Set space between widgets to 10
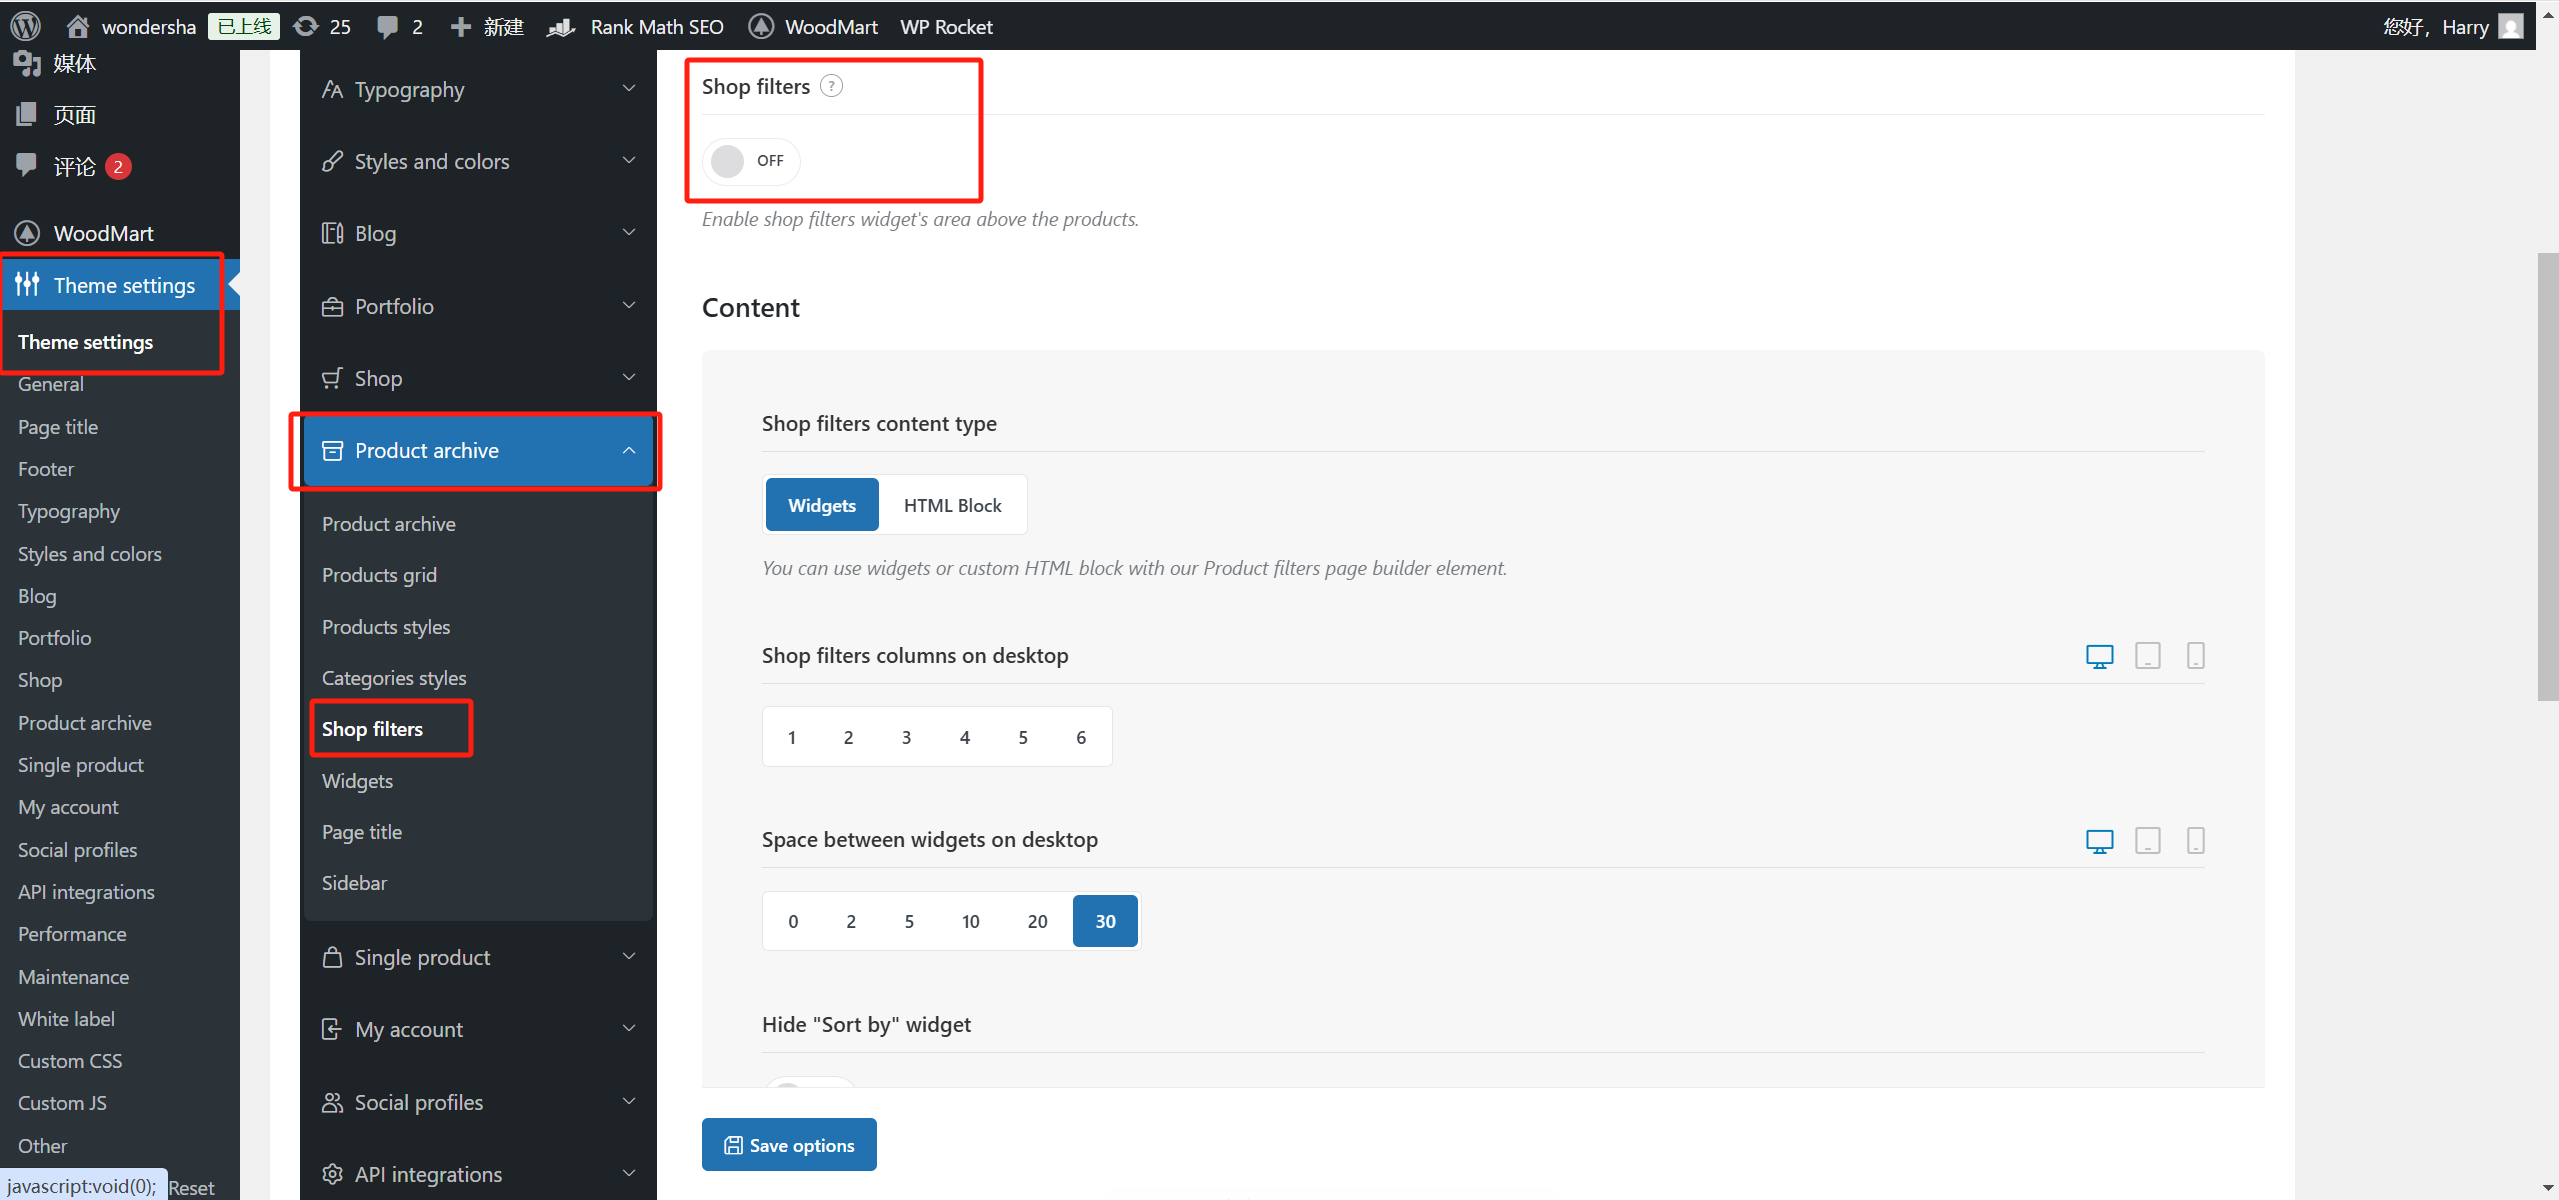 tap(970, 921)
